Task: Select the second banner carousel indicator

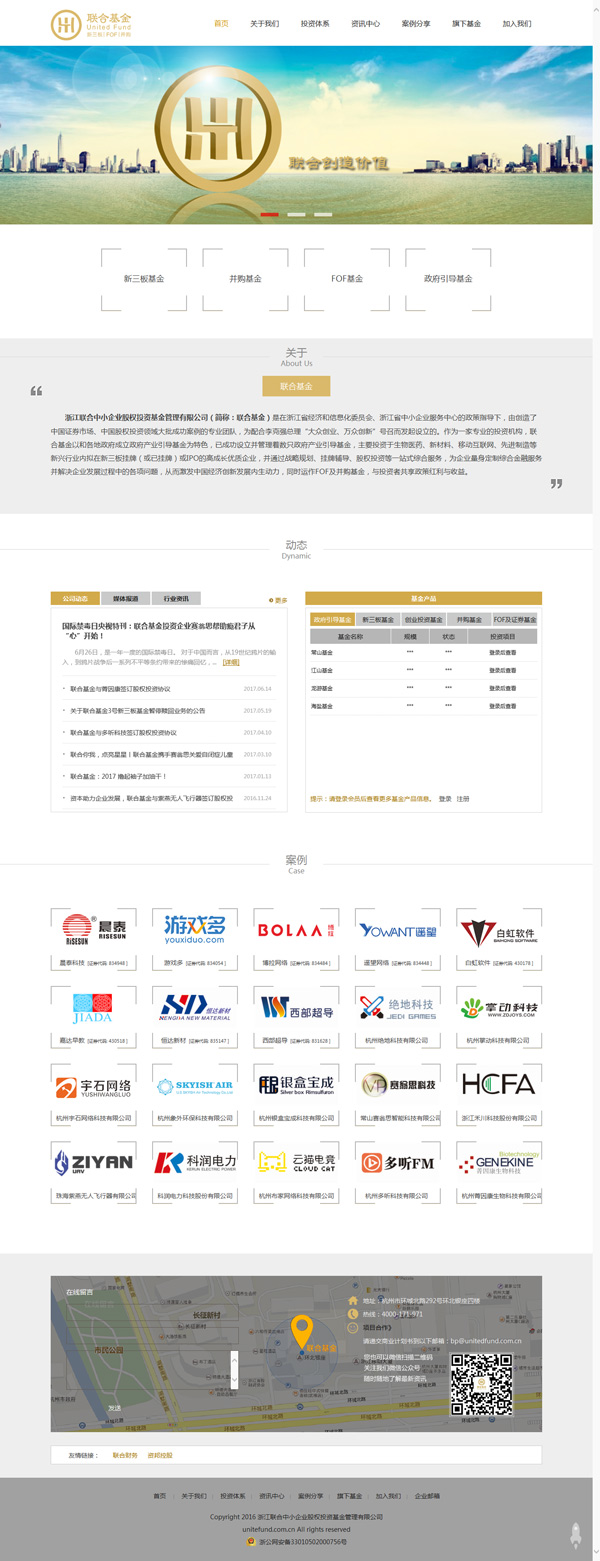Action: [296, 214]
